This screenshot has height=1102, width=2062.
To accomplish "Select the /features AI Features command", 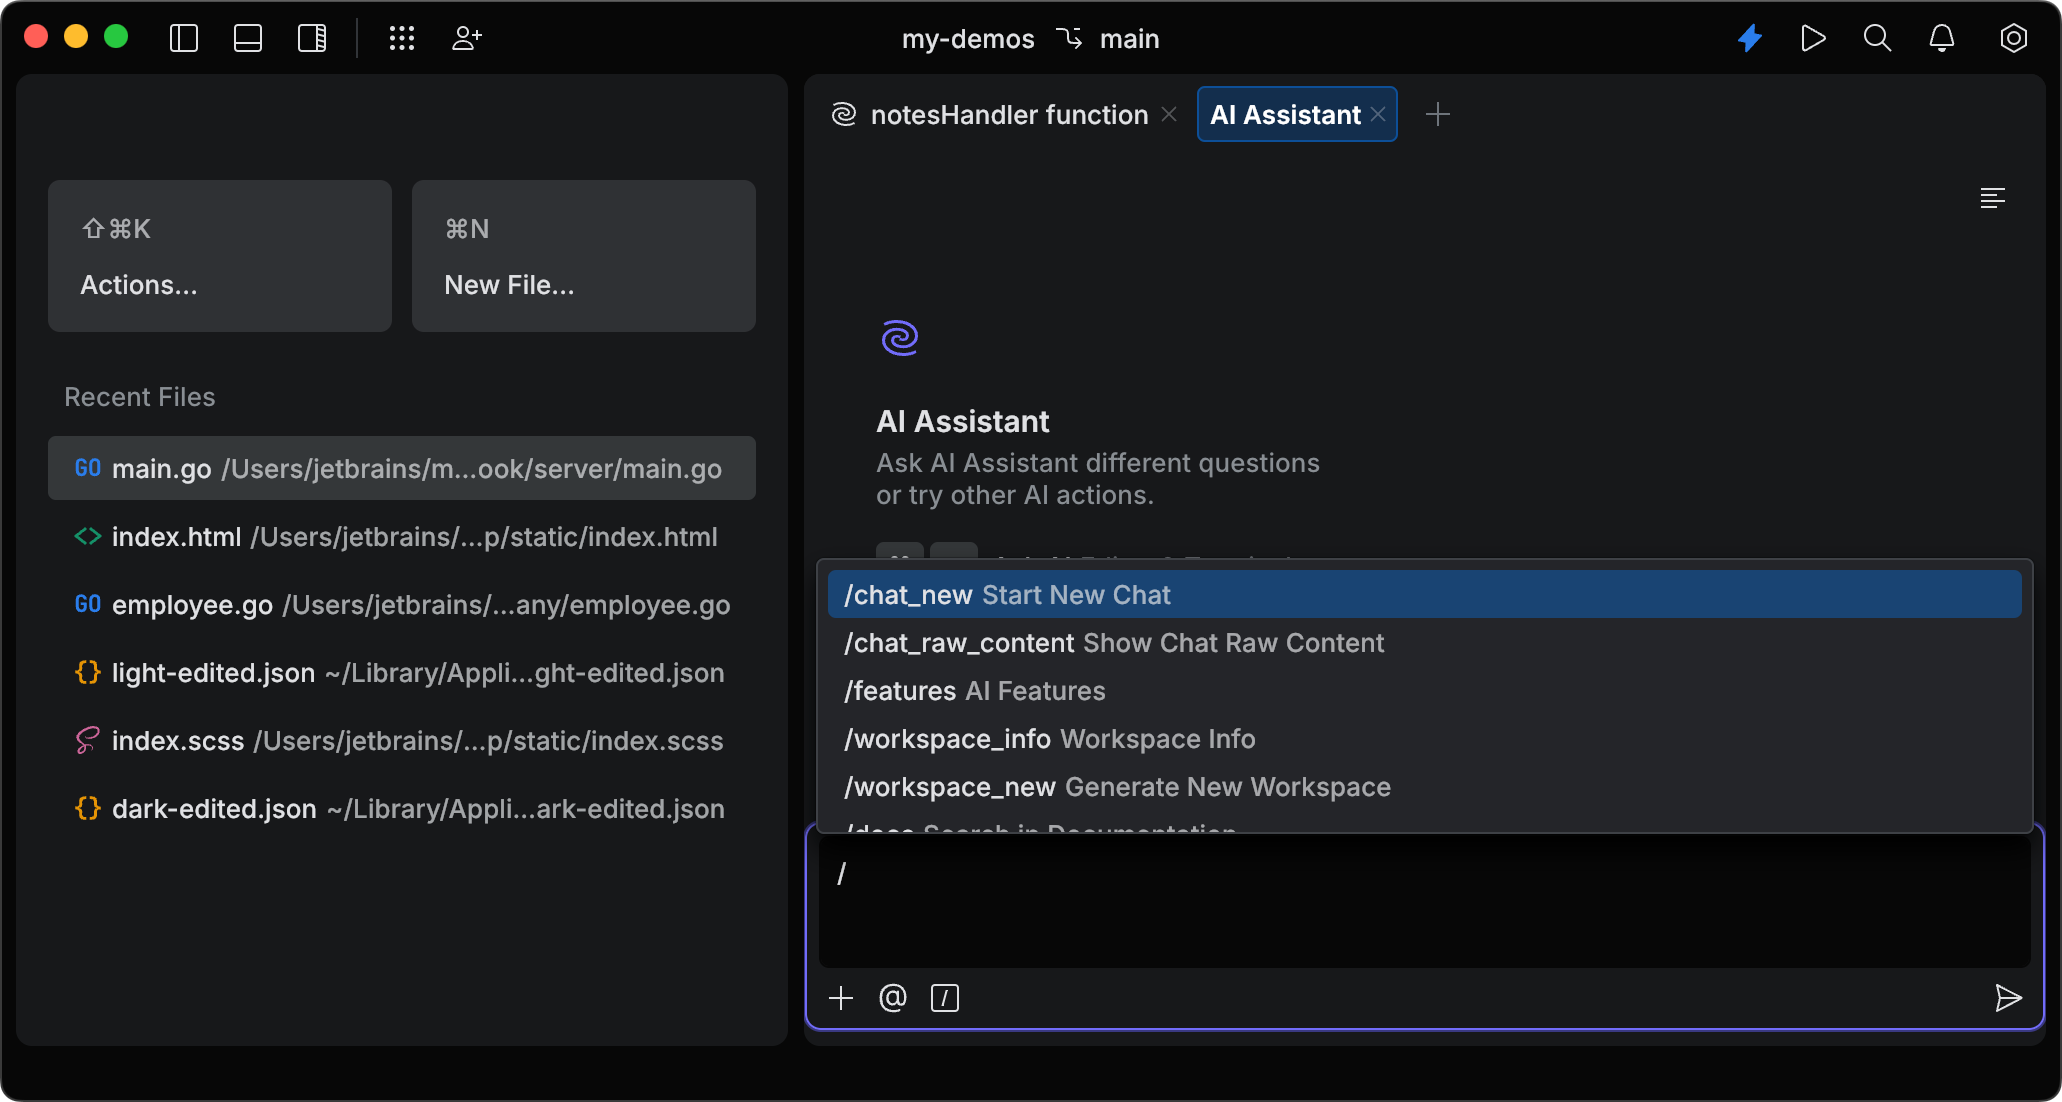I will click(x=974, y=690).
